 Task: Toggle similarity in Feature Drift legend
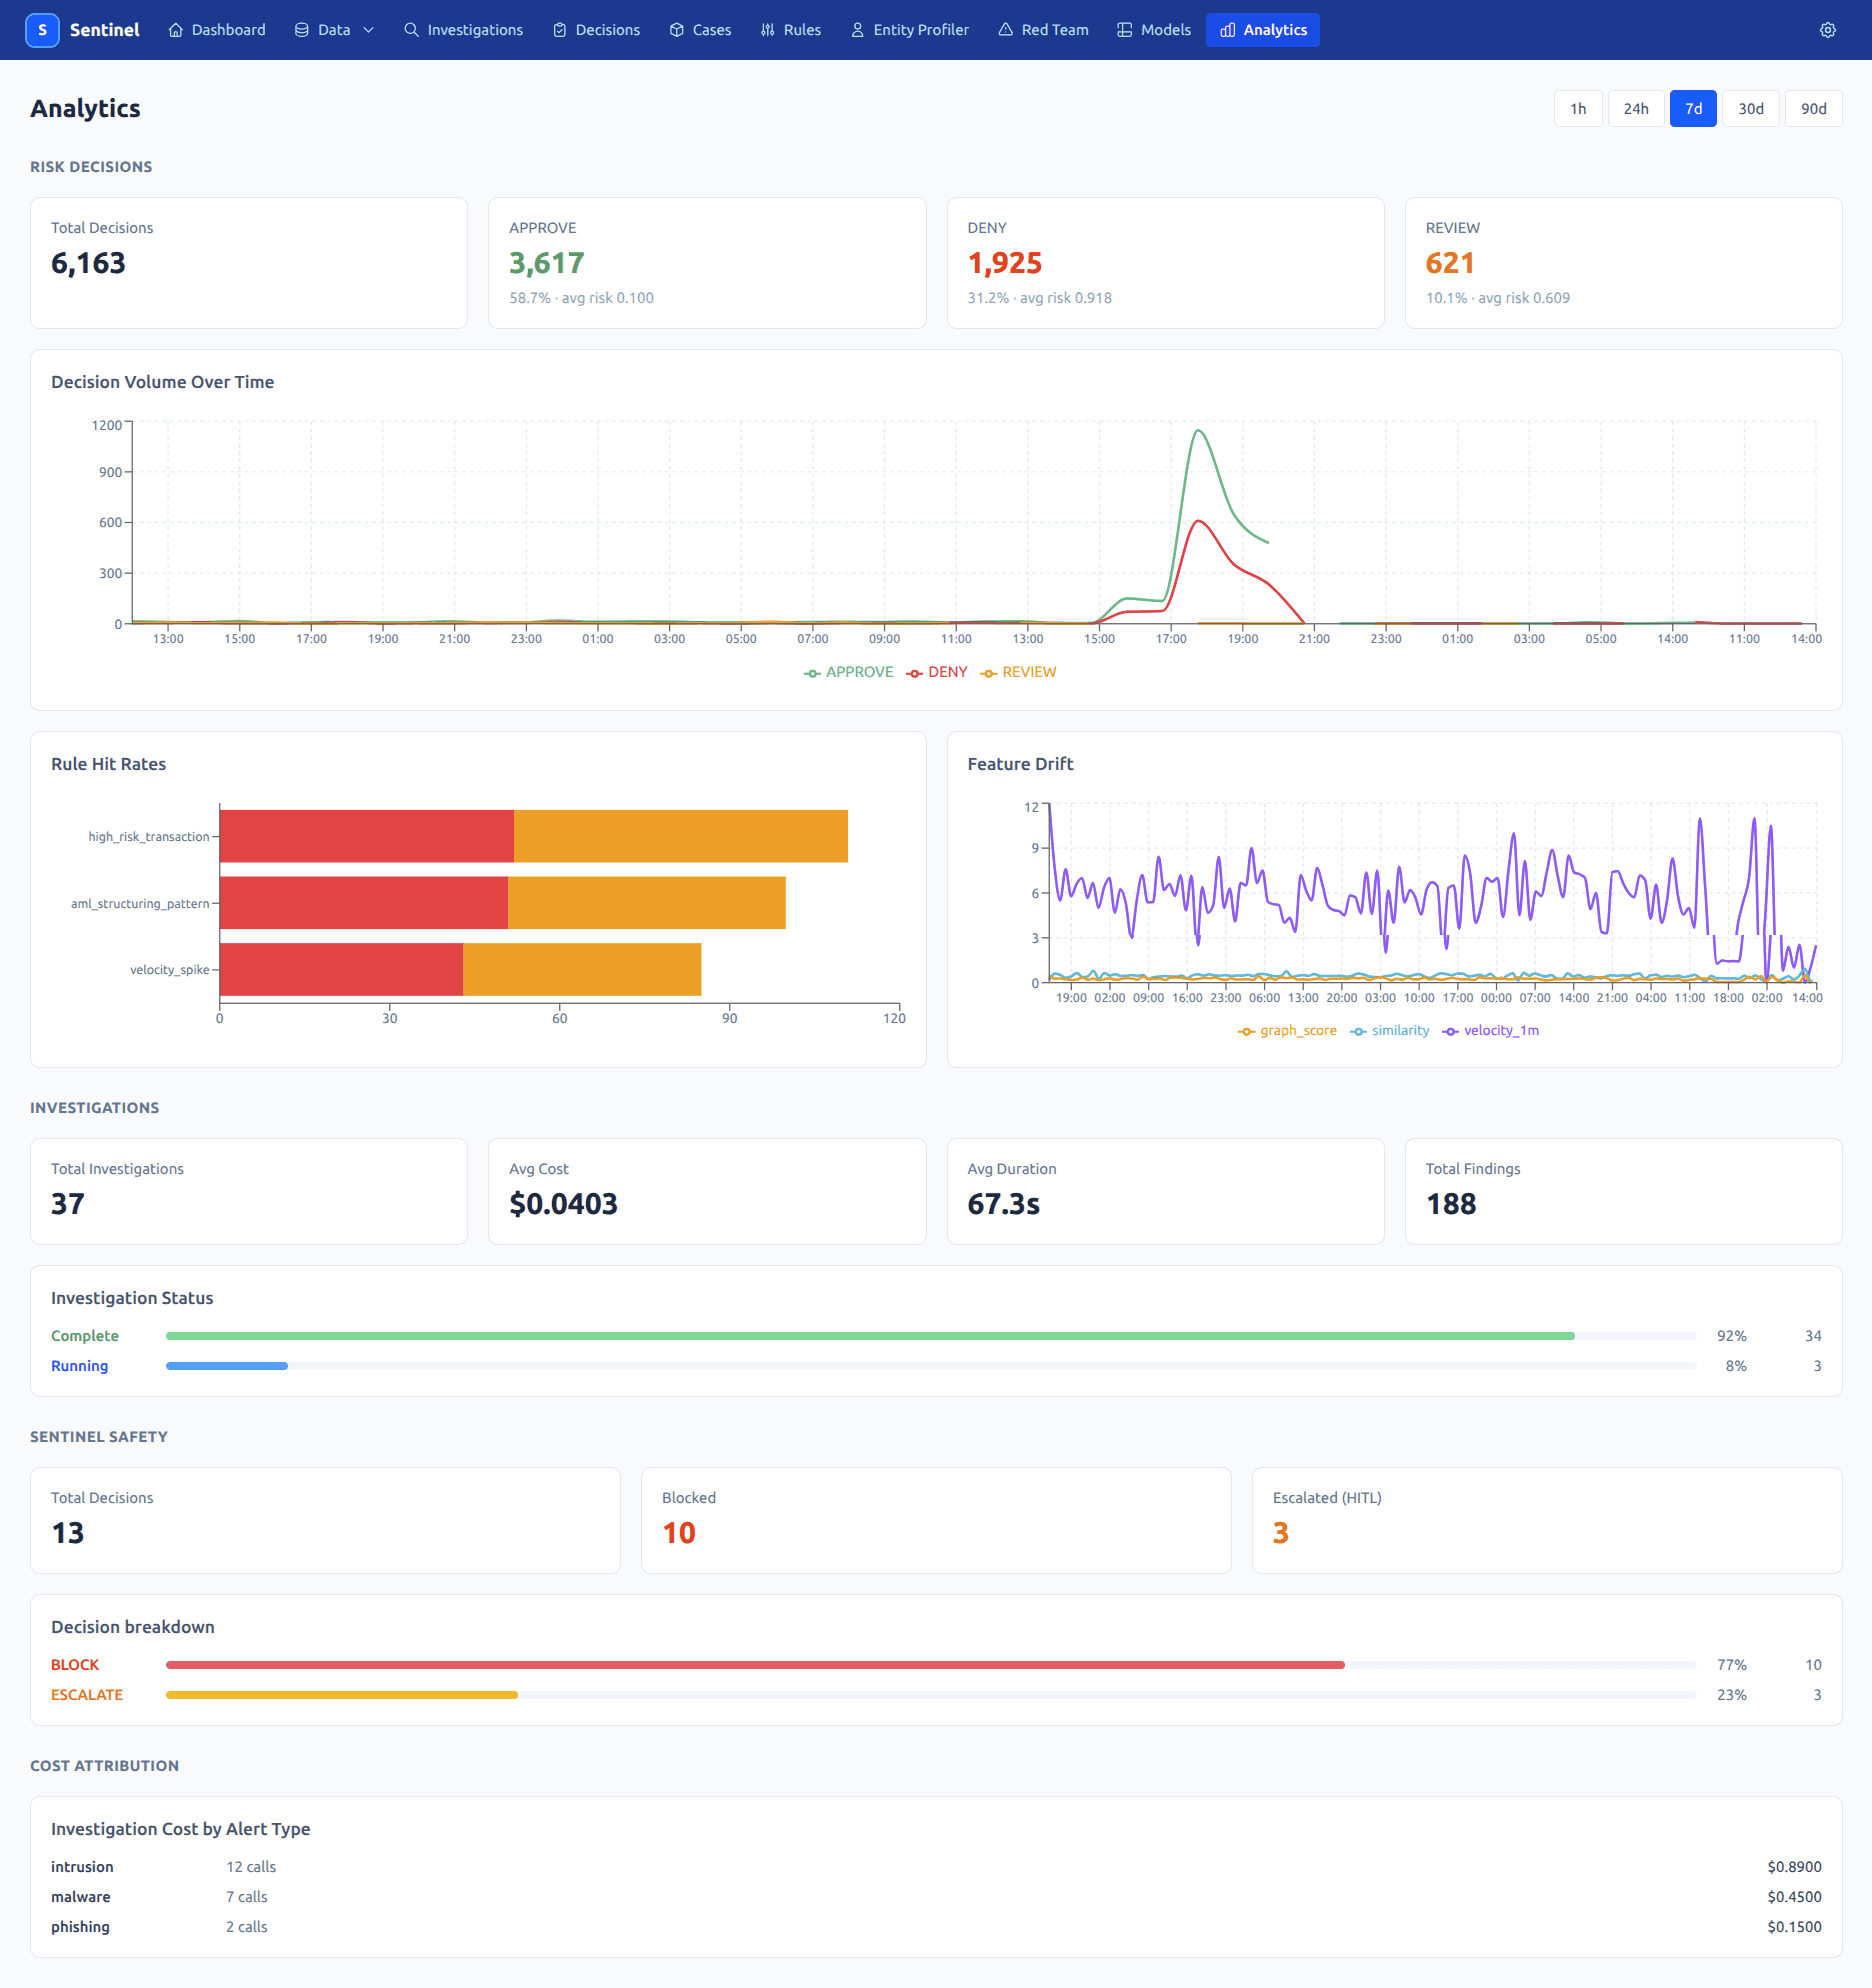click(1390, 1031)
